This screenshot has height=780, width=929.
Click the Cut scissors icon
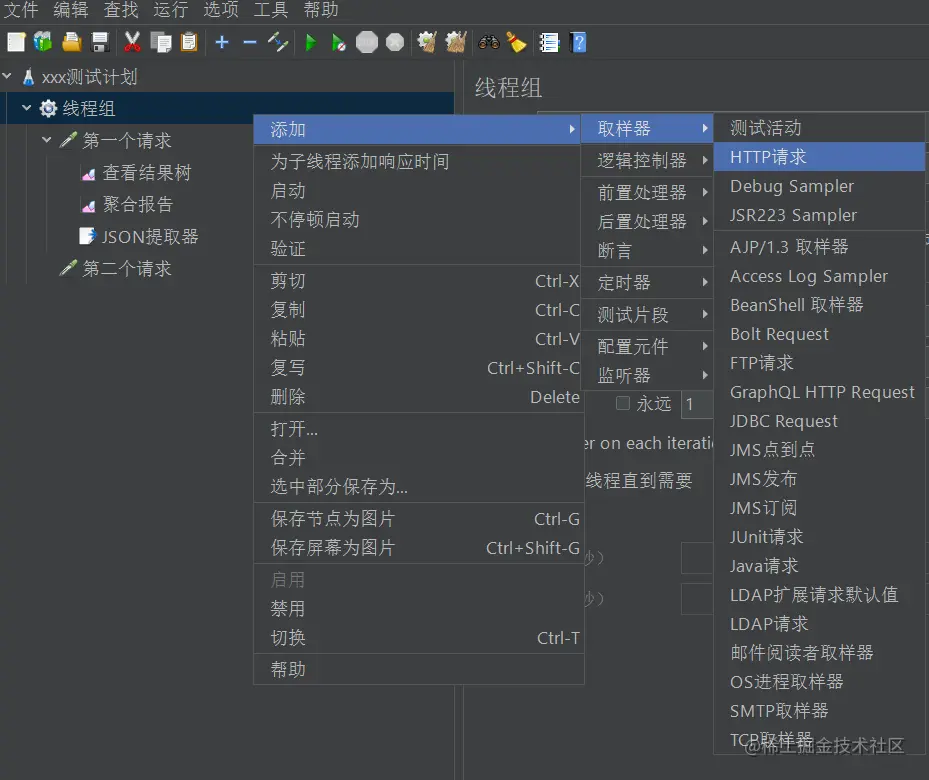132,43
